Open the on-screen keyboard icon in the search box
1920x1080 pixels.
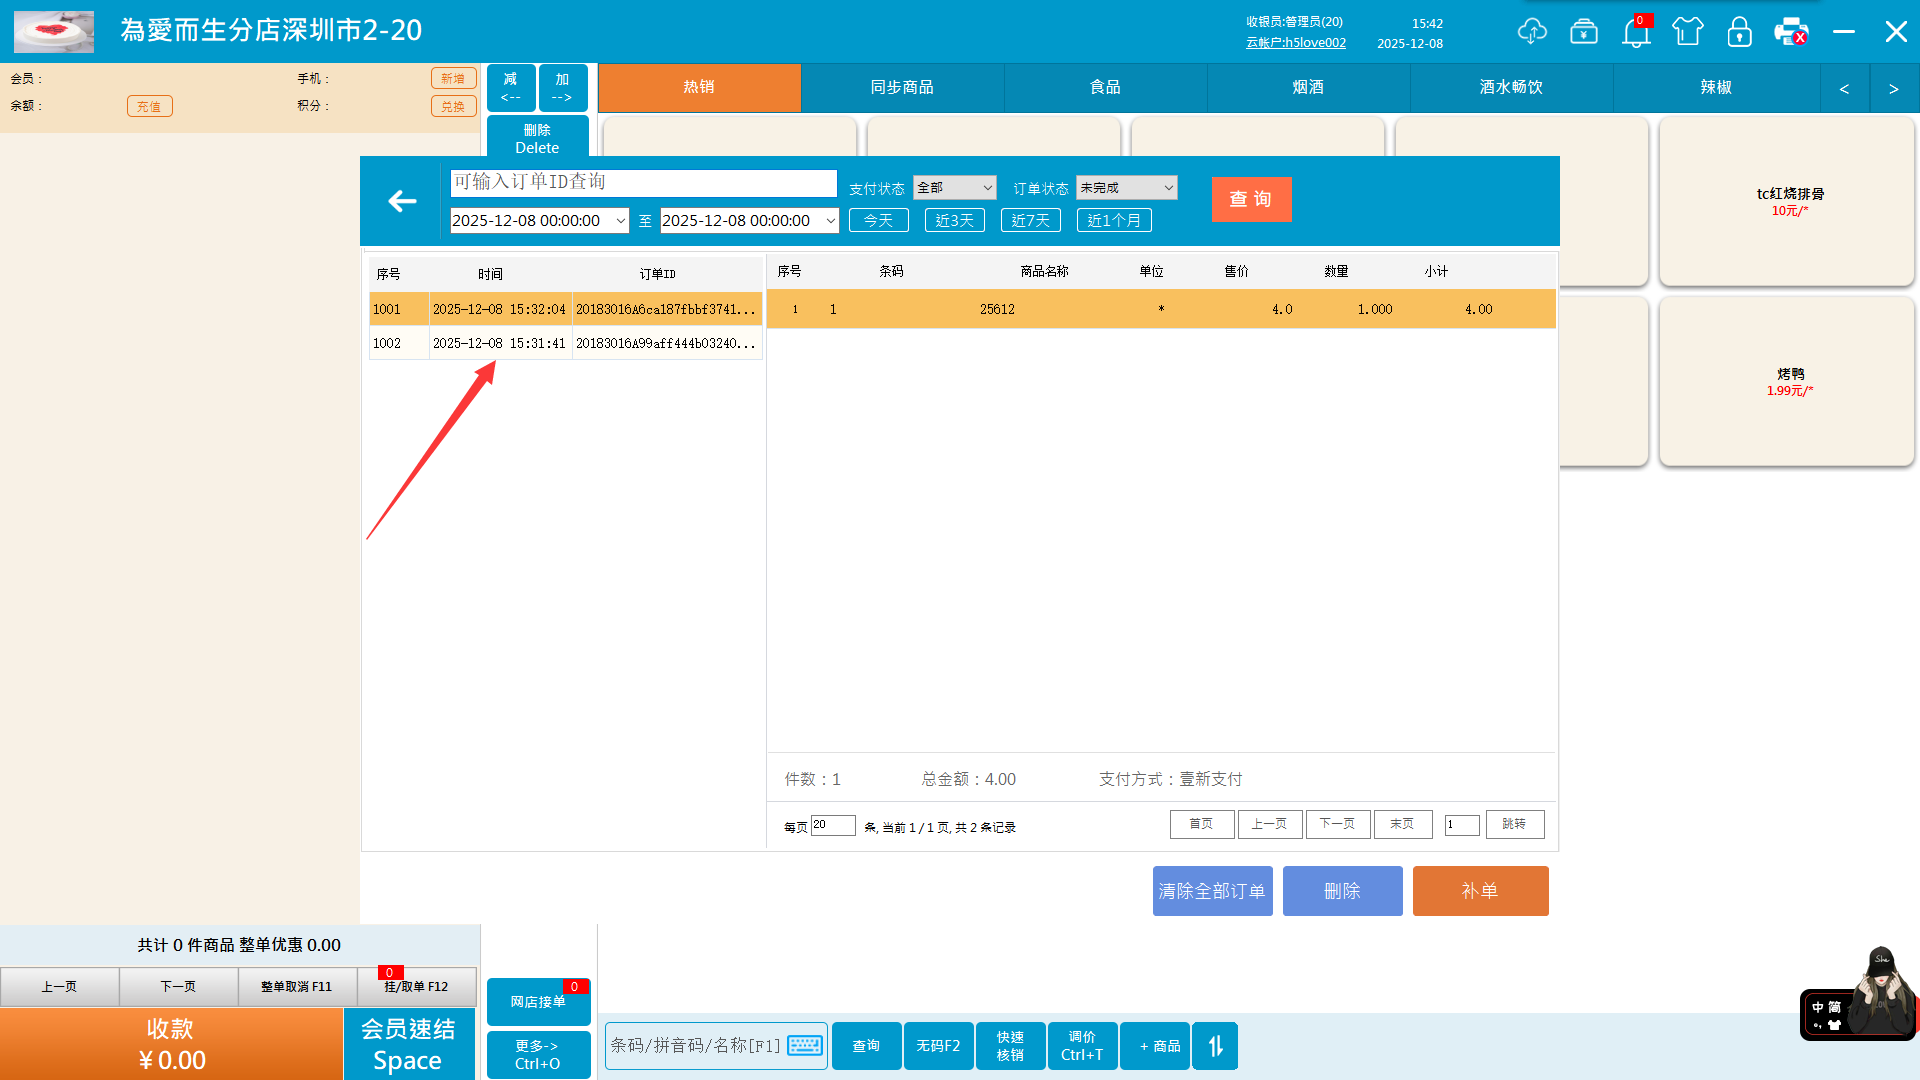(x=804, y=1046)
